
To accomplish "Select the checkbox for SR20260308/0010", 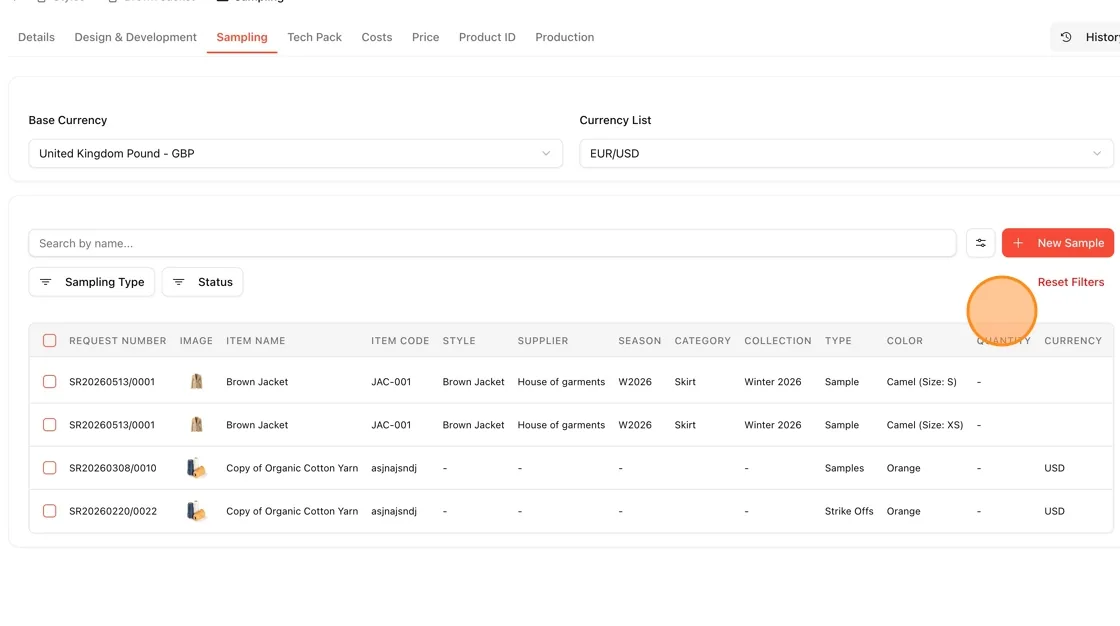I will coord(49,468).
